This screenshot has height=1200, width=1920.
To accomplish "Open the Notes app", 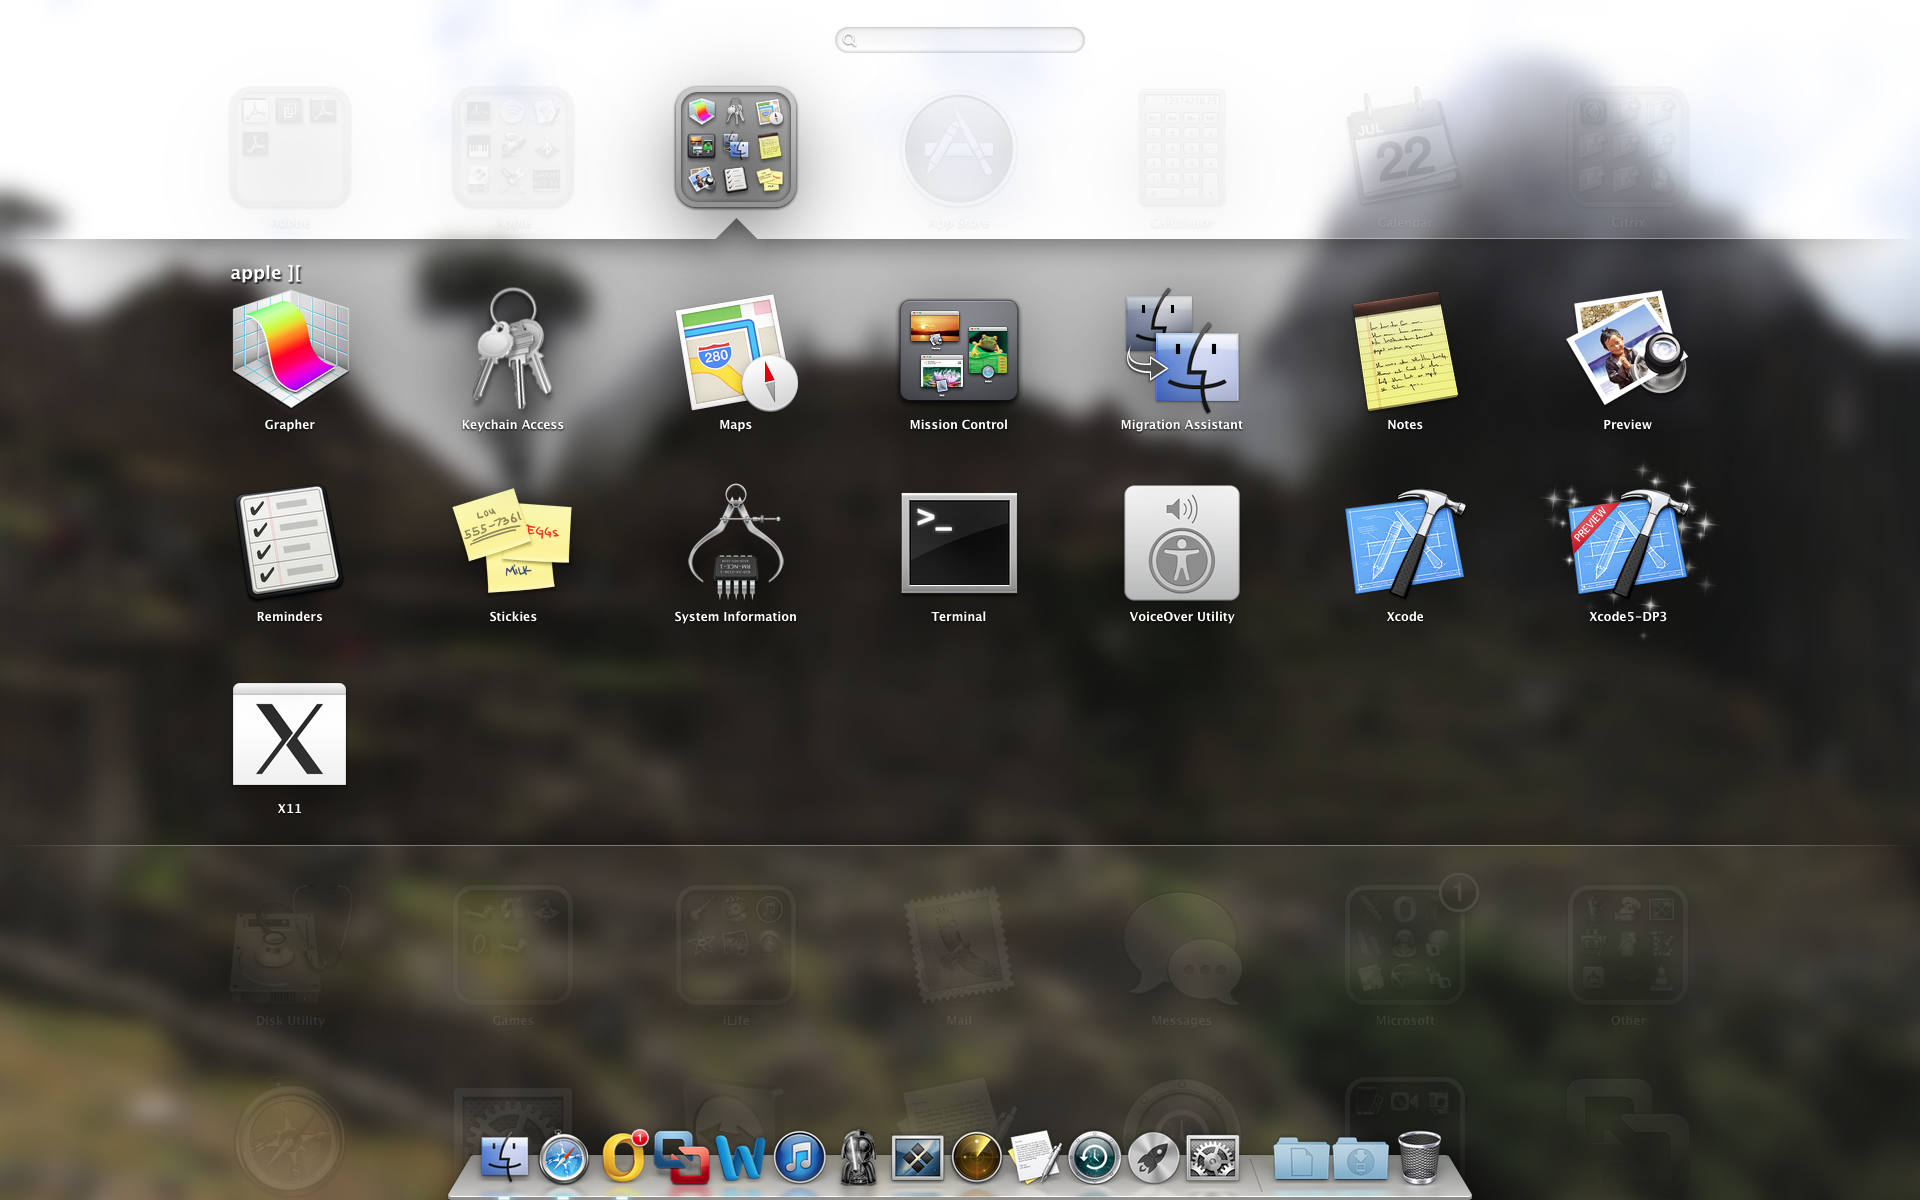I will click(x=1405, y=352).
